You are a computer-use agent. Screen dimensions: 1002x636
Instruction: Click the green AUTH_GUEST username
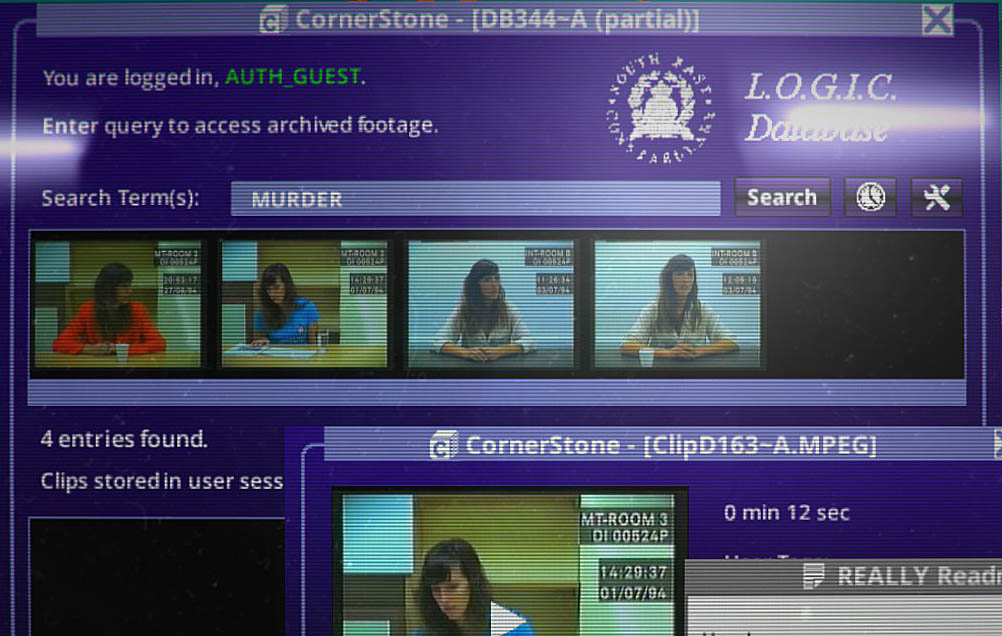tap(293, 77)
